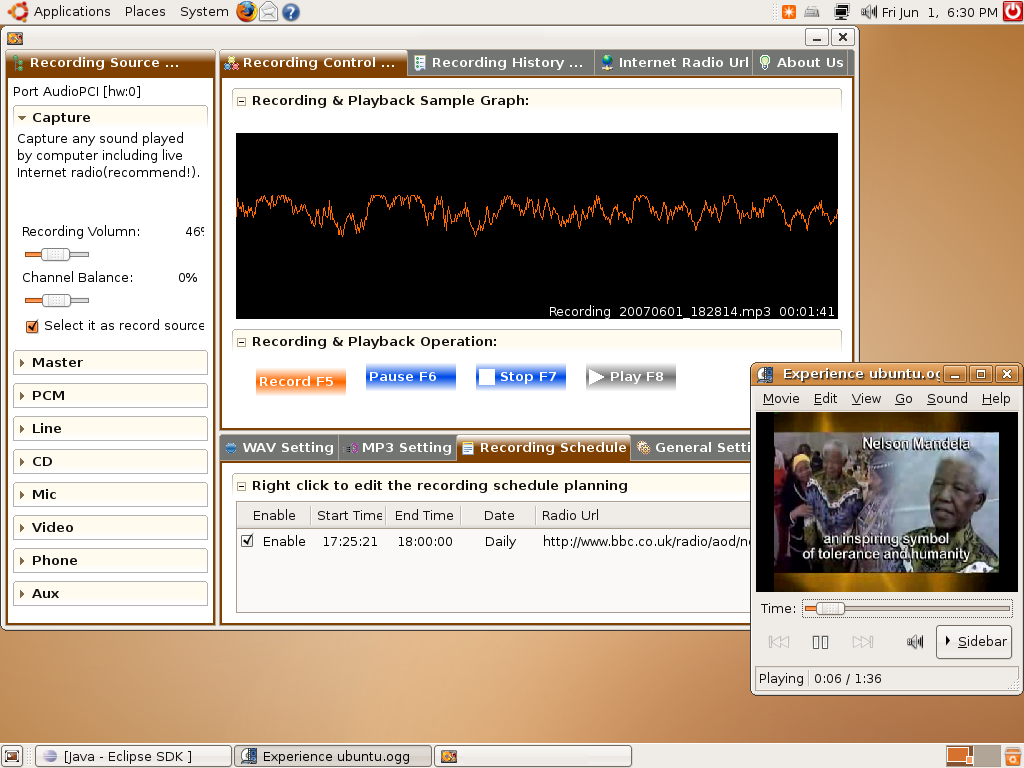
Task: Click the volume speaker icon in top panel
Action: [x=869, y=12]
